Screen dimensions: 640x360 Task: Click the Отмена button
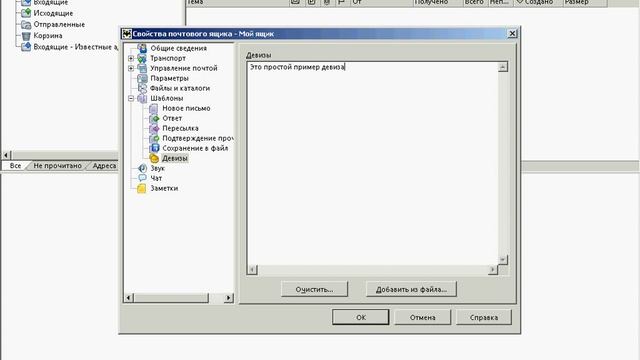pyautogui.click(x=422, y=317)
